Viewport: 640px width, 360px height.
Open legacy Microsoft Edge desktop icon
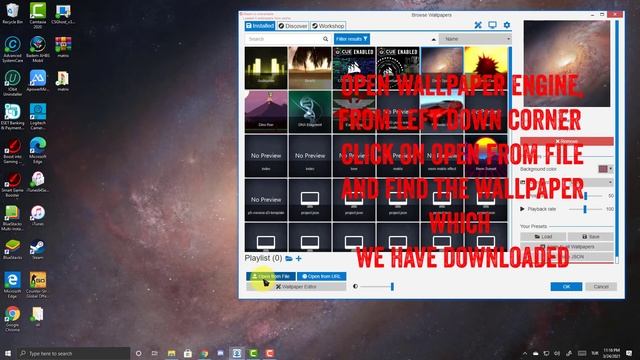pyautogui.click(x=12, y=285)
